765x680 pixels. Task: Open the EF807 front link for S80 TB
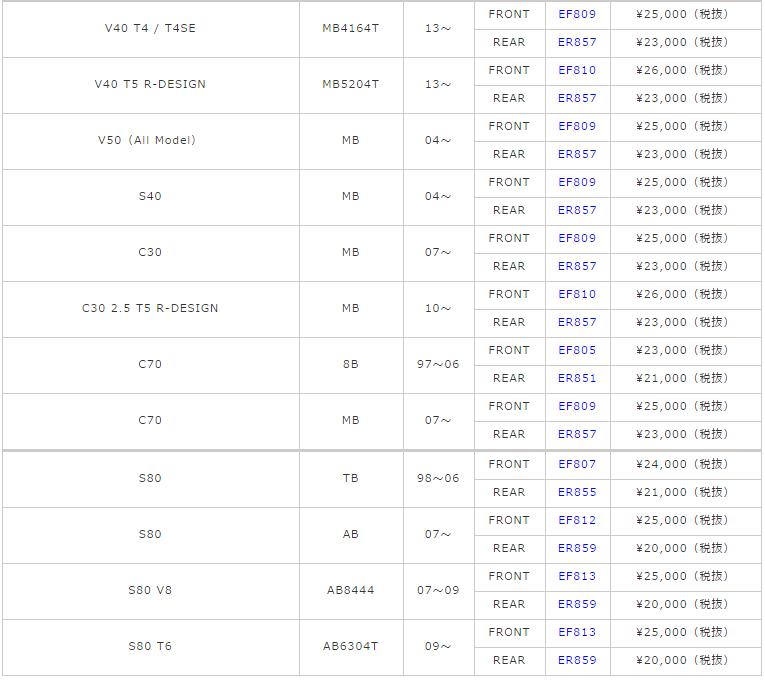tap(577, 464)
